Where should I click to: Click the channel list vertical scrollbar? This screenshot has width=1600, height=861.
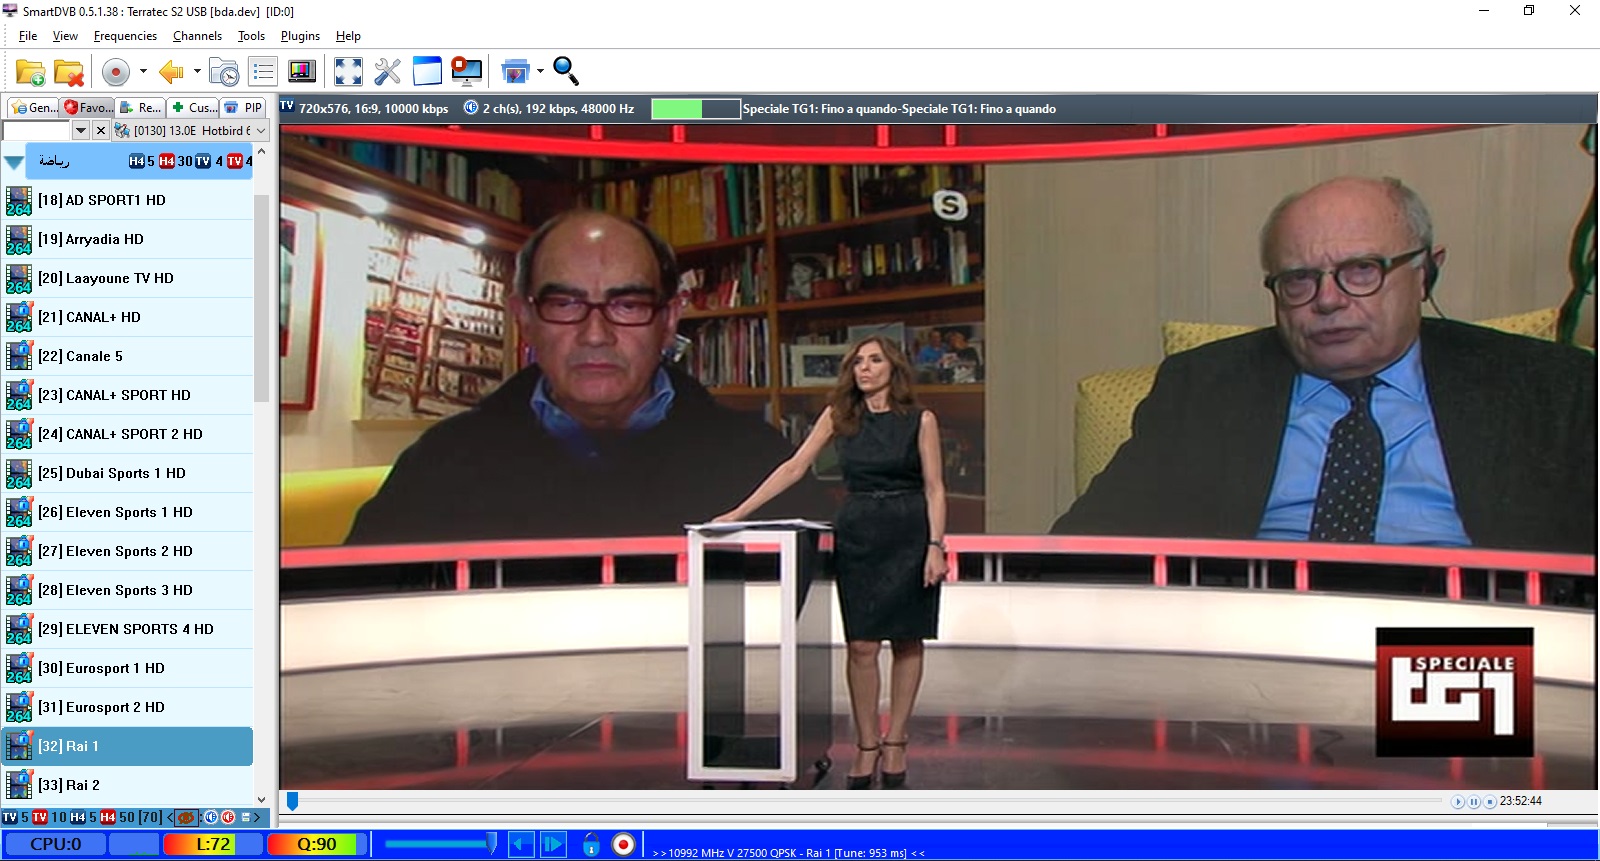pyautogui.click(x=262, y=298)
